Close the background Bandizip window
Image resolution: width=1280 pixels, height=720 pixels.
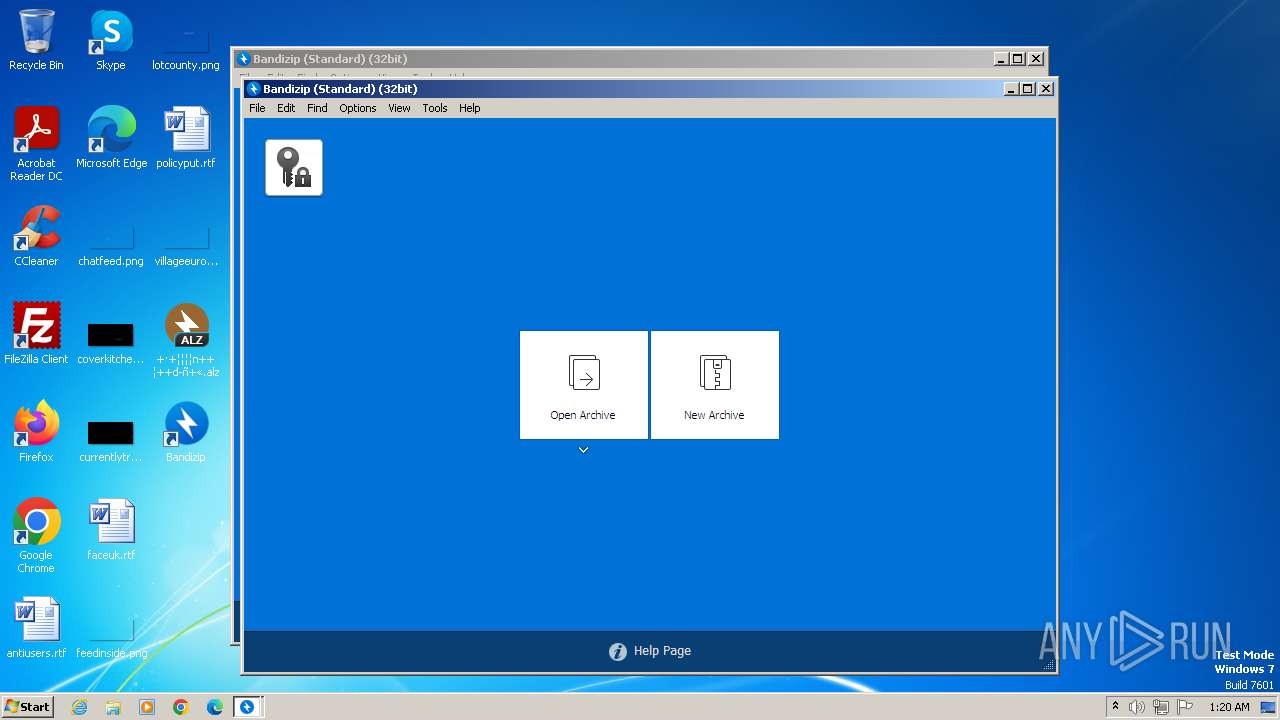click(1036, 59)
